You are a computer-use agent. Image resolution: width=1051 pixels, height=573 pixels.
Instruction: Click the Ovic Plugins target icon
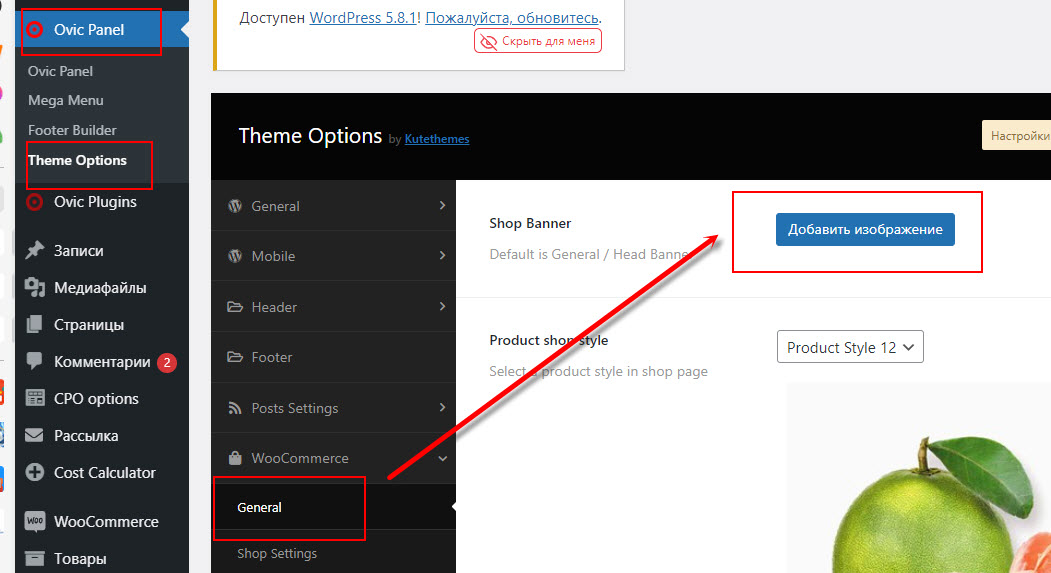tap(34, 202)
